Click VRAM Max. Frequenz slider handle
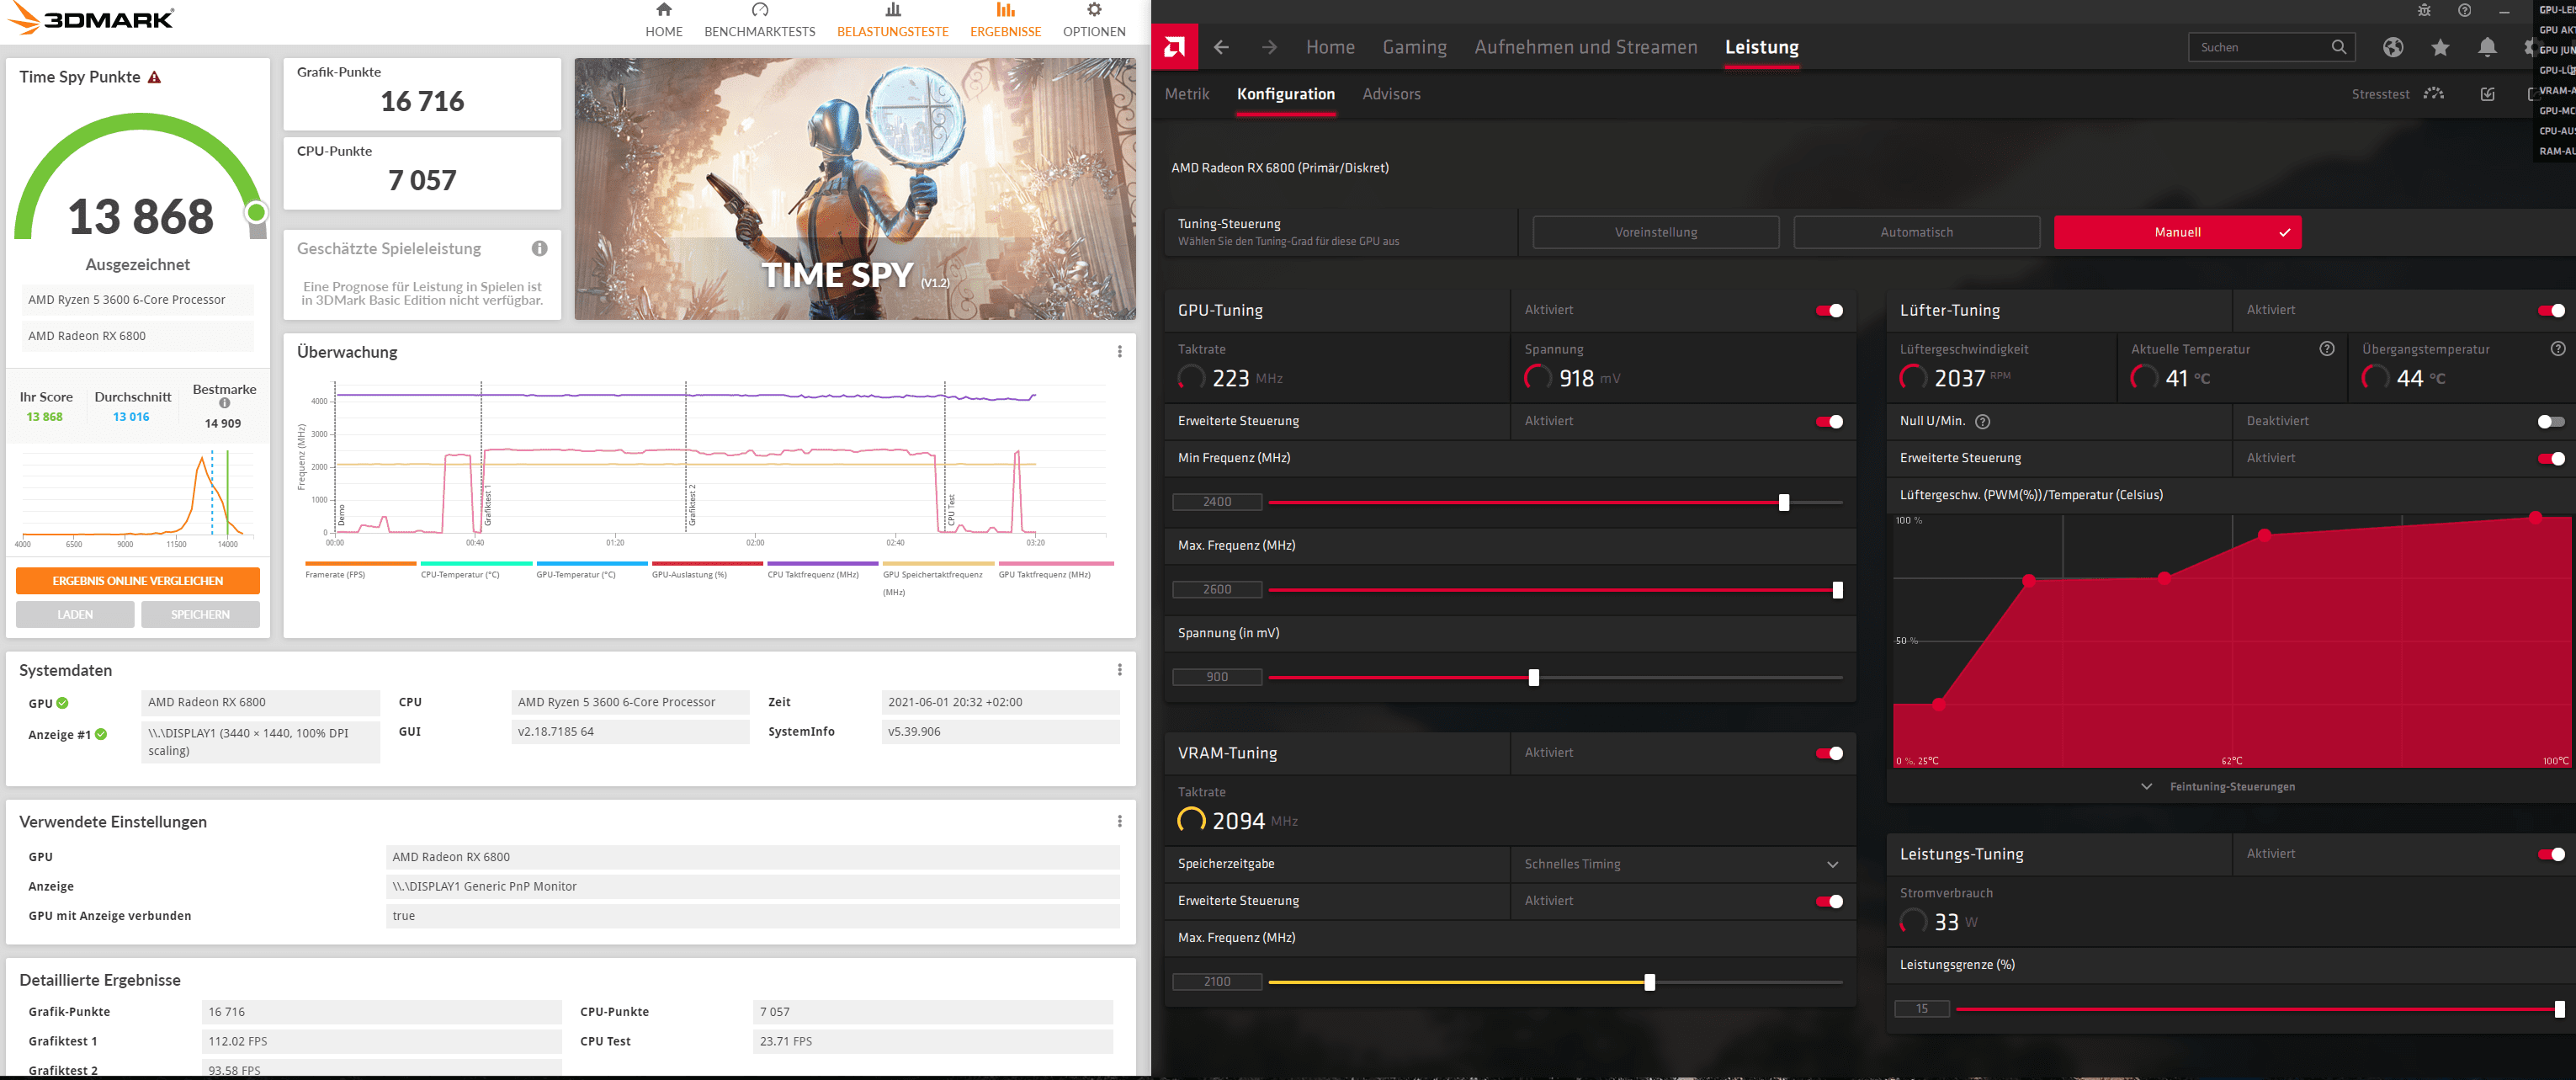Image resolution: width=2576 pixels, height=1080 pixels. [x=1649, y=982]
